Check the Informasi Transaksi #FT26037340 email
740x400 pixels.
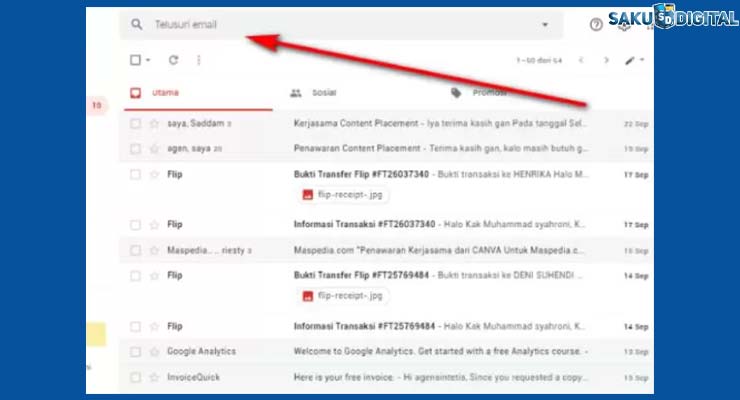(x=135, y=225)
